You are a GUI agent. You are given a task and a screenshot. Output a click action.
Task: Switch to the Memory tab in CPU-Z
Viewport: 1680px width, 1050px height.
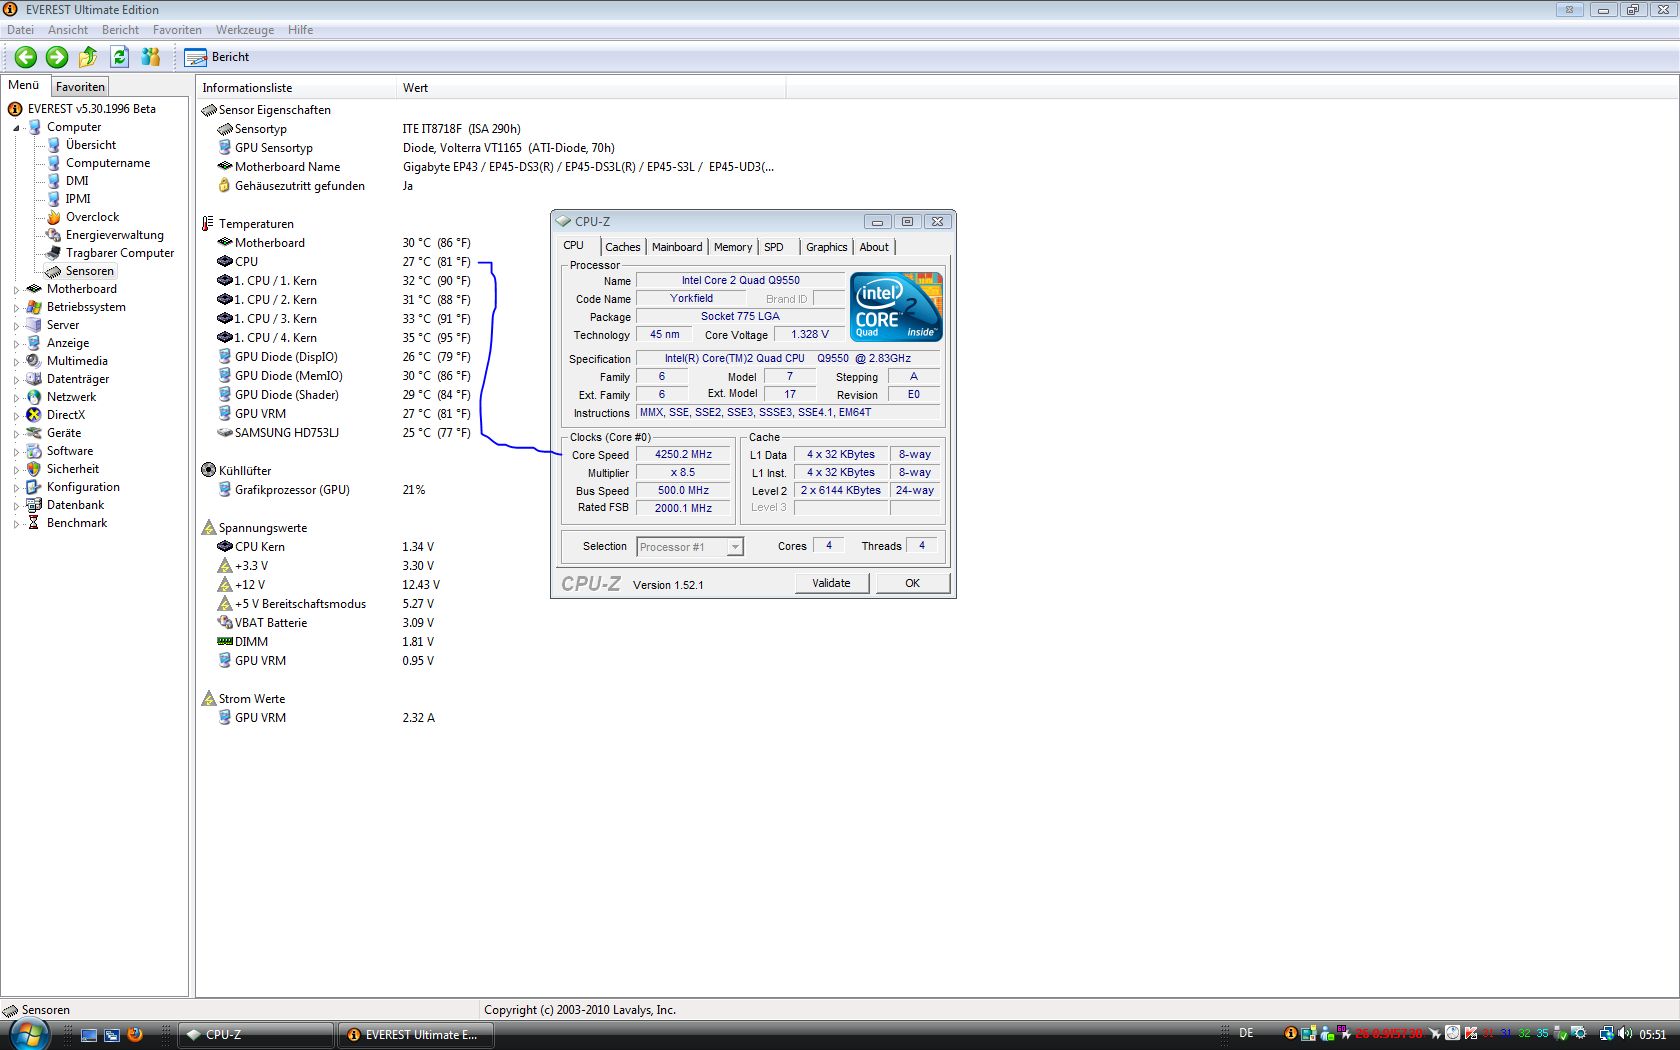pyautogui.click(x=733, y=247)
